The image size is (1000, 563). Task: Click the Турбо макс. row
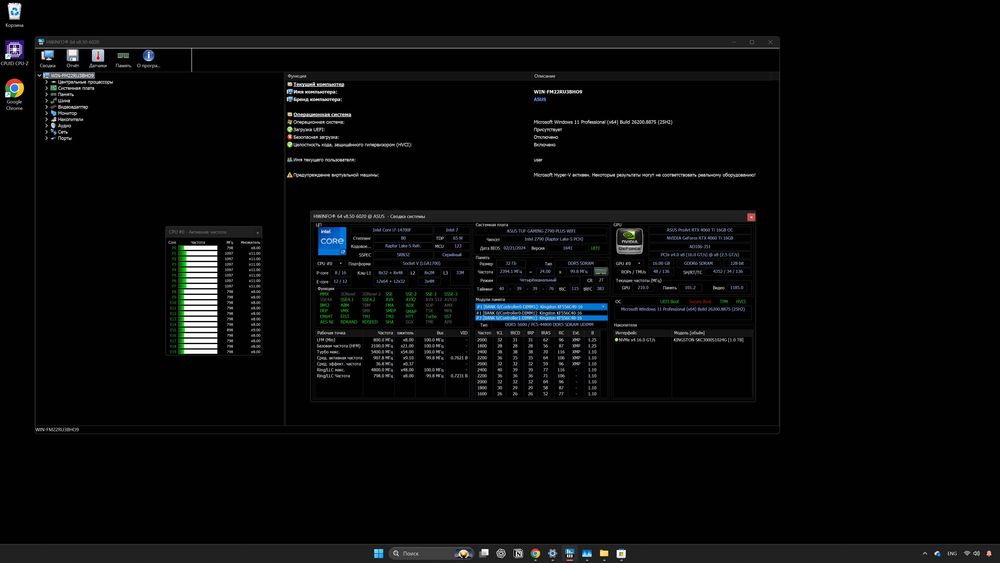(x=392, y=352)
